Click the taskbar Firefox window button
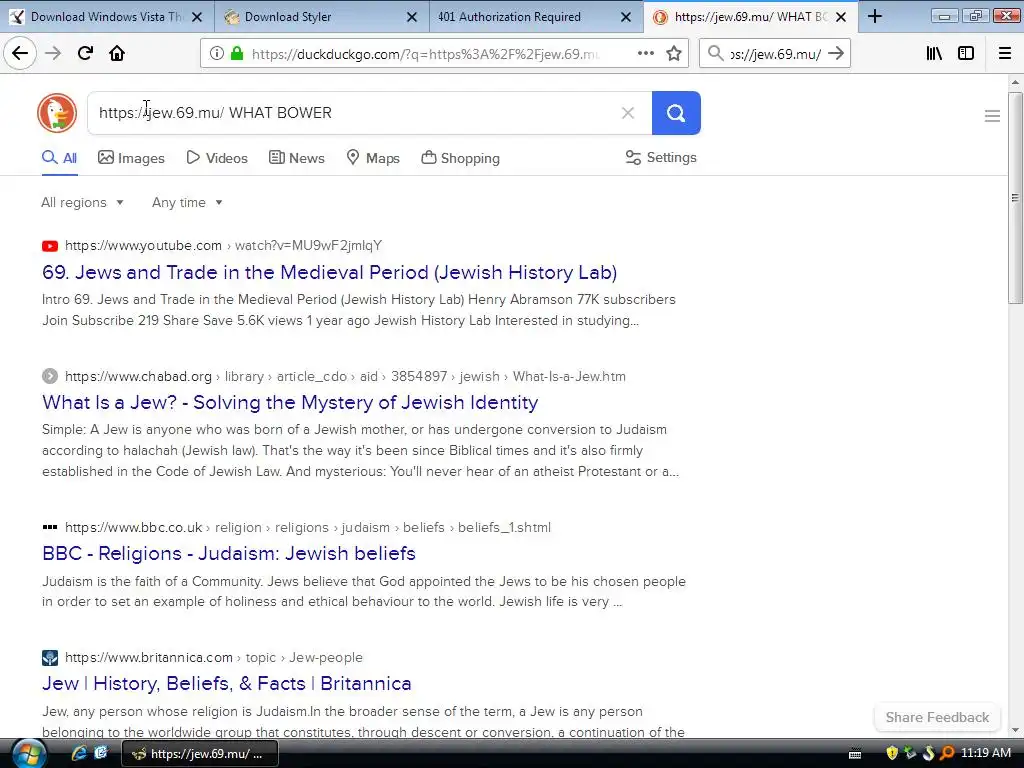Viewport: 1024px width, 768px height. (200, 754)
